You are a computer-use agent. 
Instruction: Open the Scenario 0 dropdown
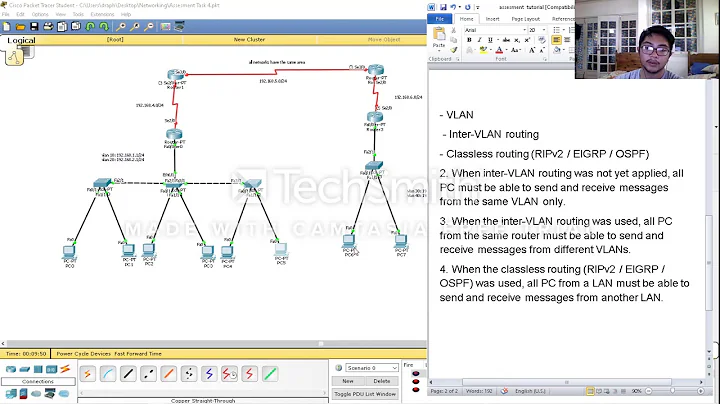(x=394, y=368)
